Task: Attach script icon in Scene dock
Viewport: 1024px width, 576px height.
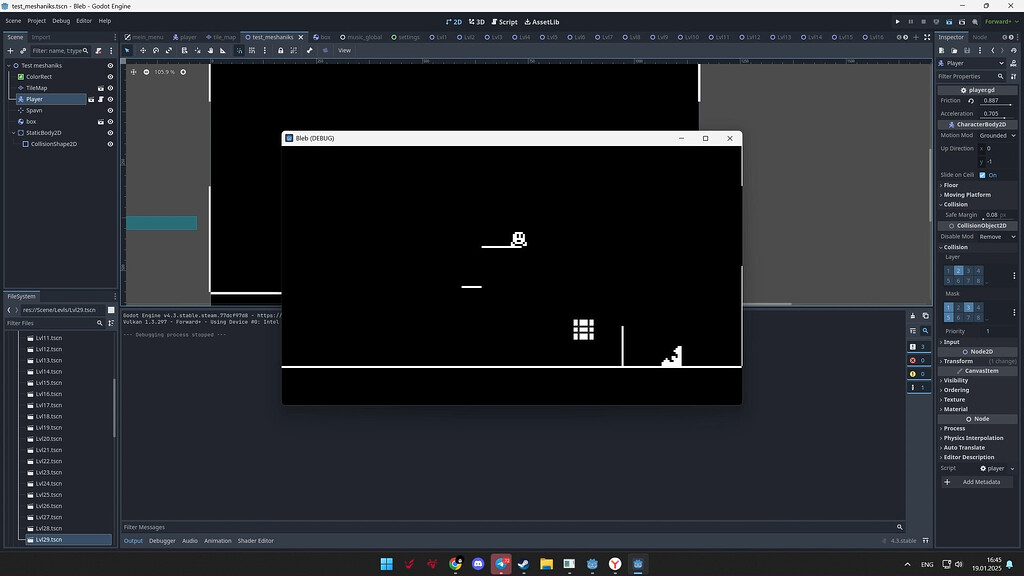Action: (99, 50)
